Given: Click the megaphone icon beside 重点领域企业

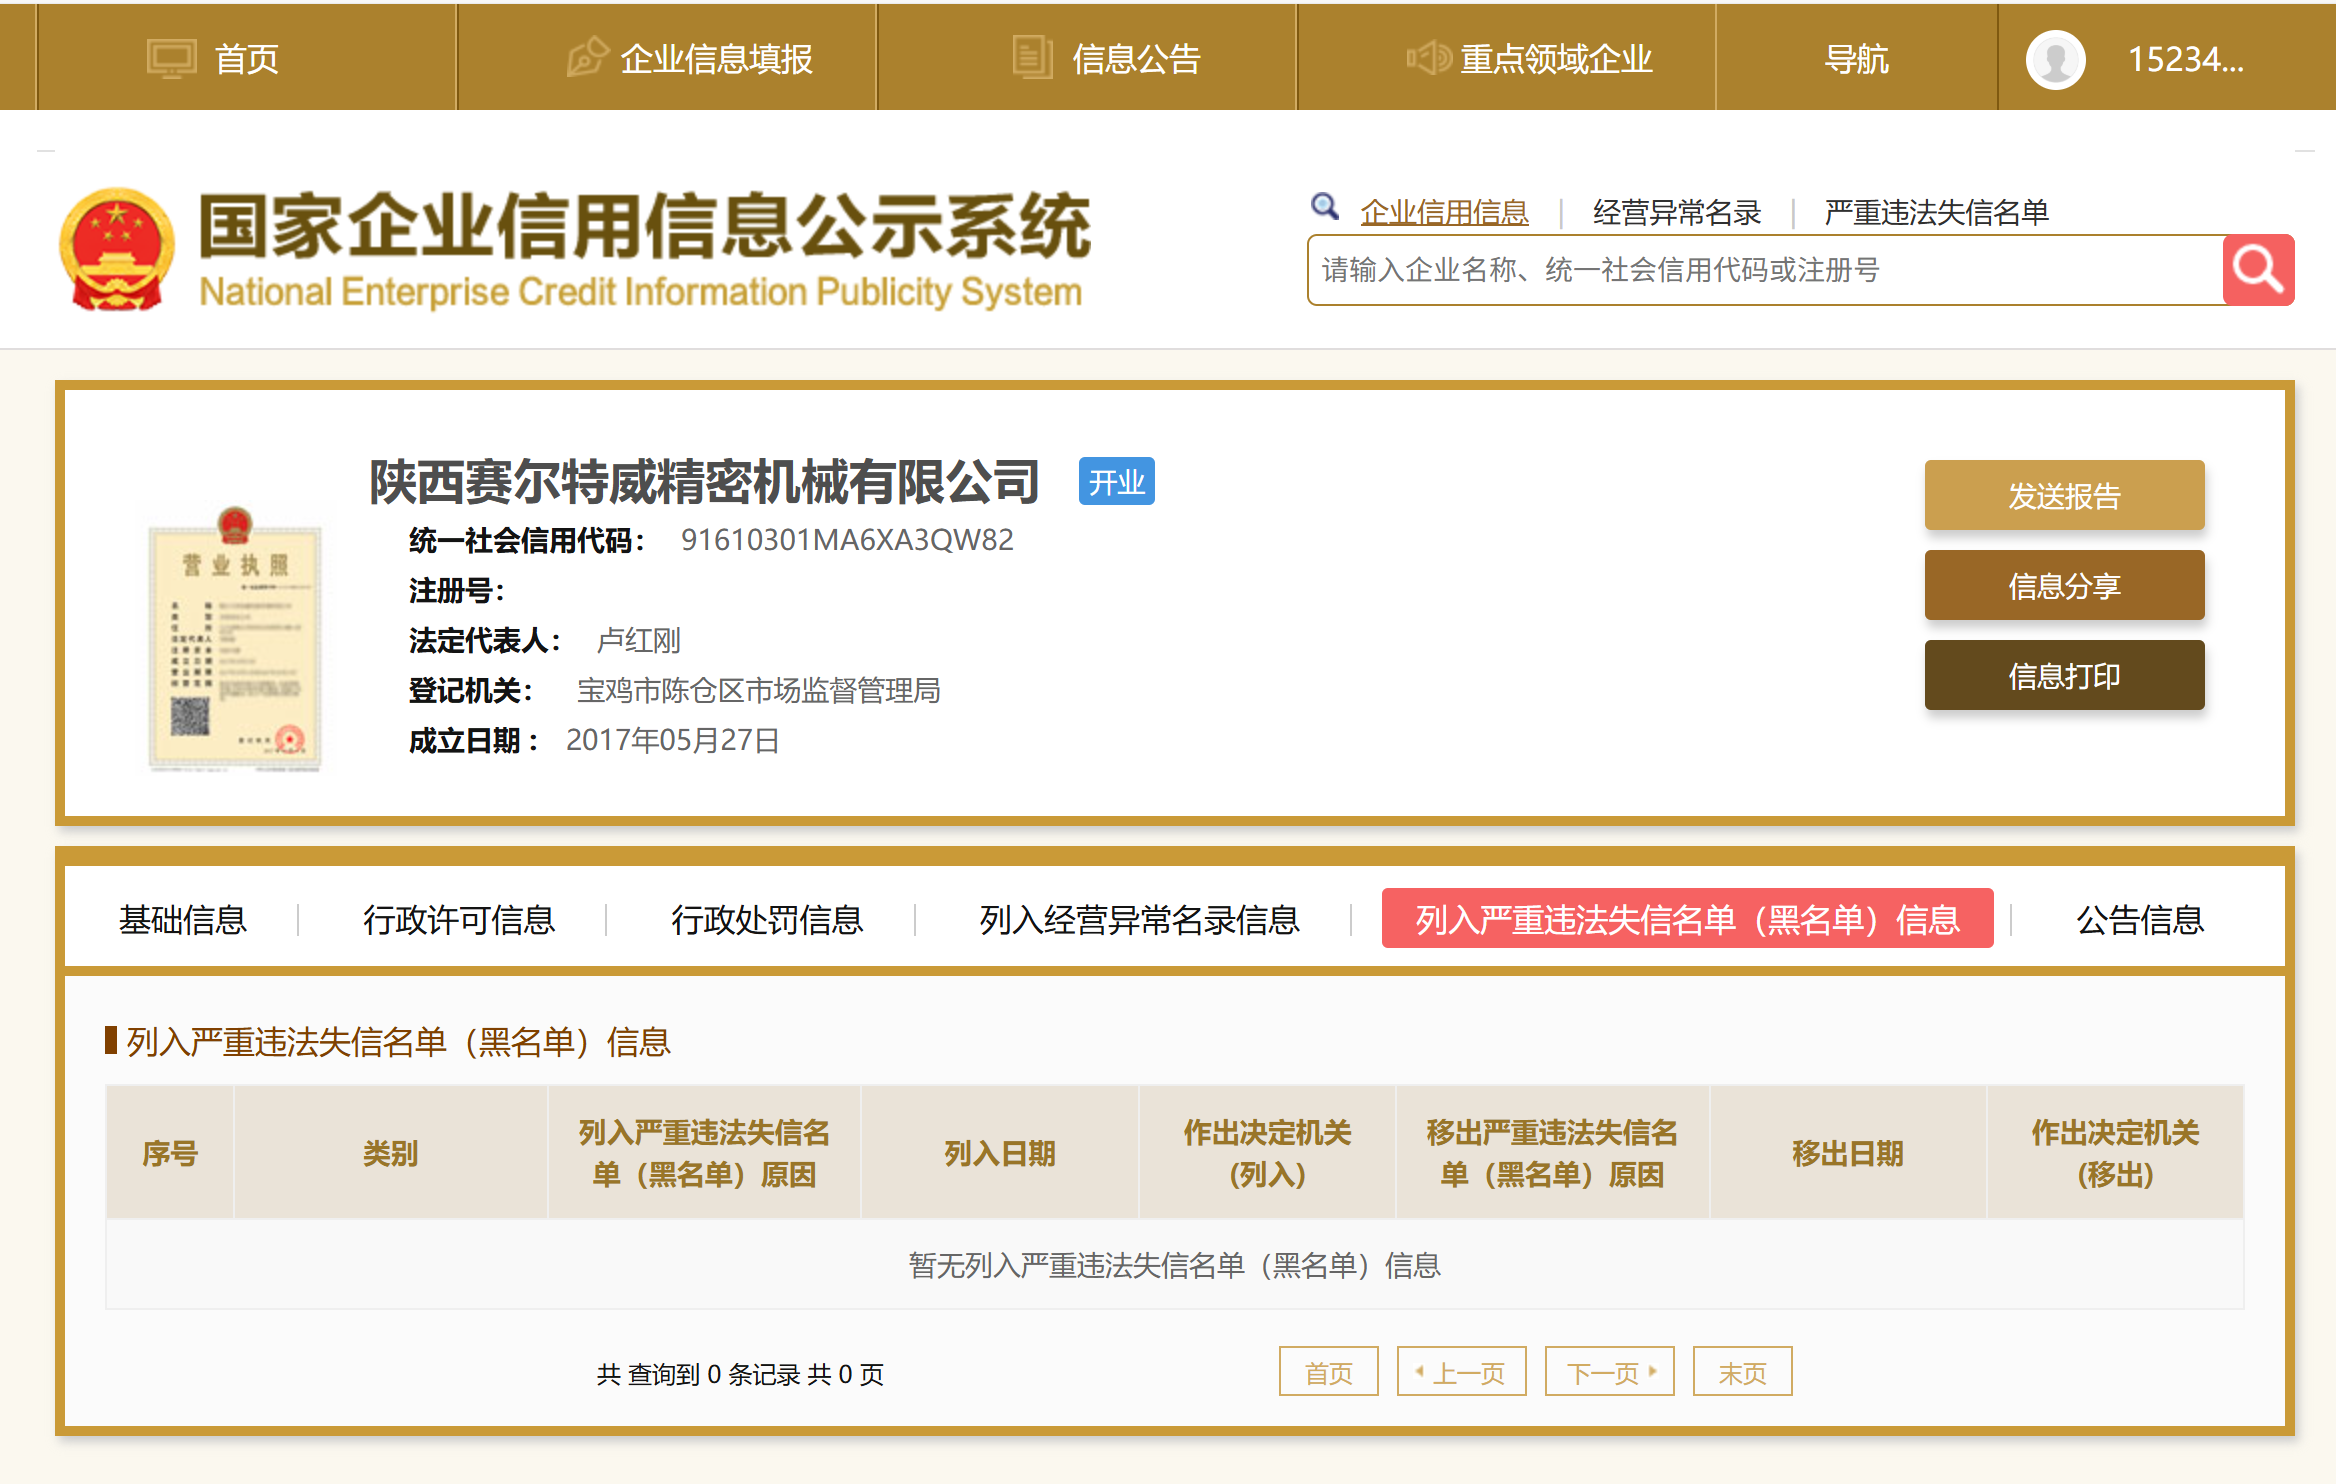Looking at the screenshot, I should point(1428,58).
